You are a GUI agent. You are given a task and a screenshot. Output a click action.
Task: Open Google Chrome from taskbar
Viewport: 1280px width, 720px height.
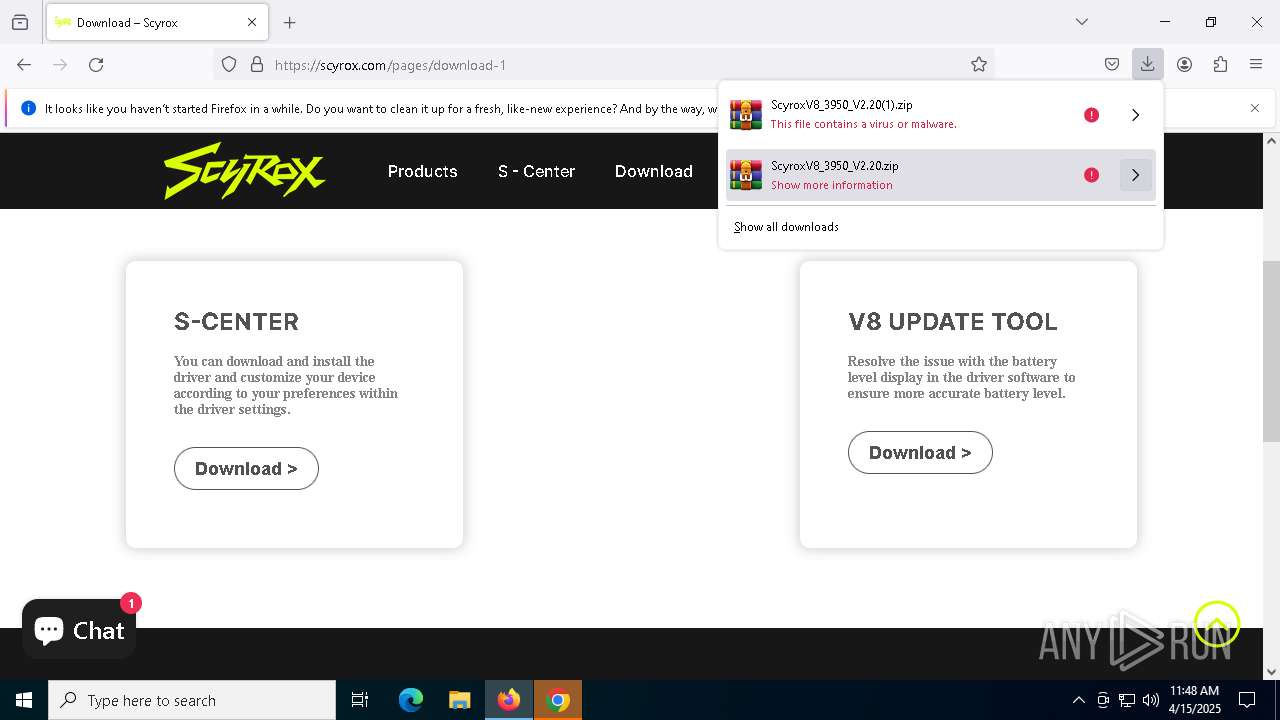click(x=559, y=700)
